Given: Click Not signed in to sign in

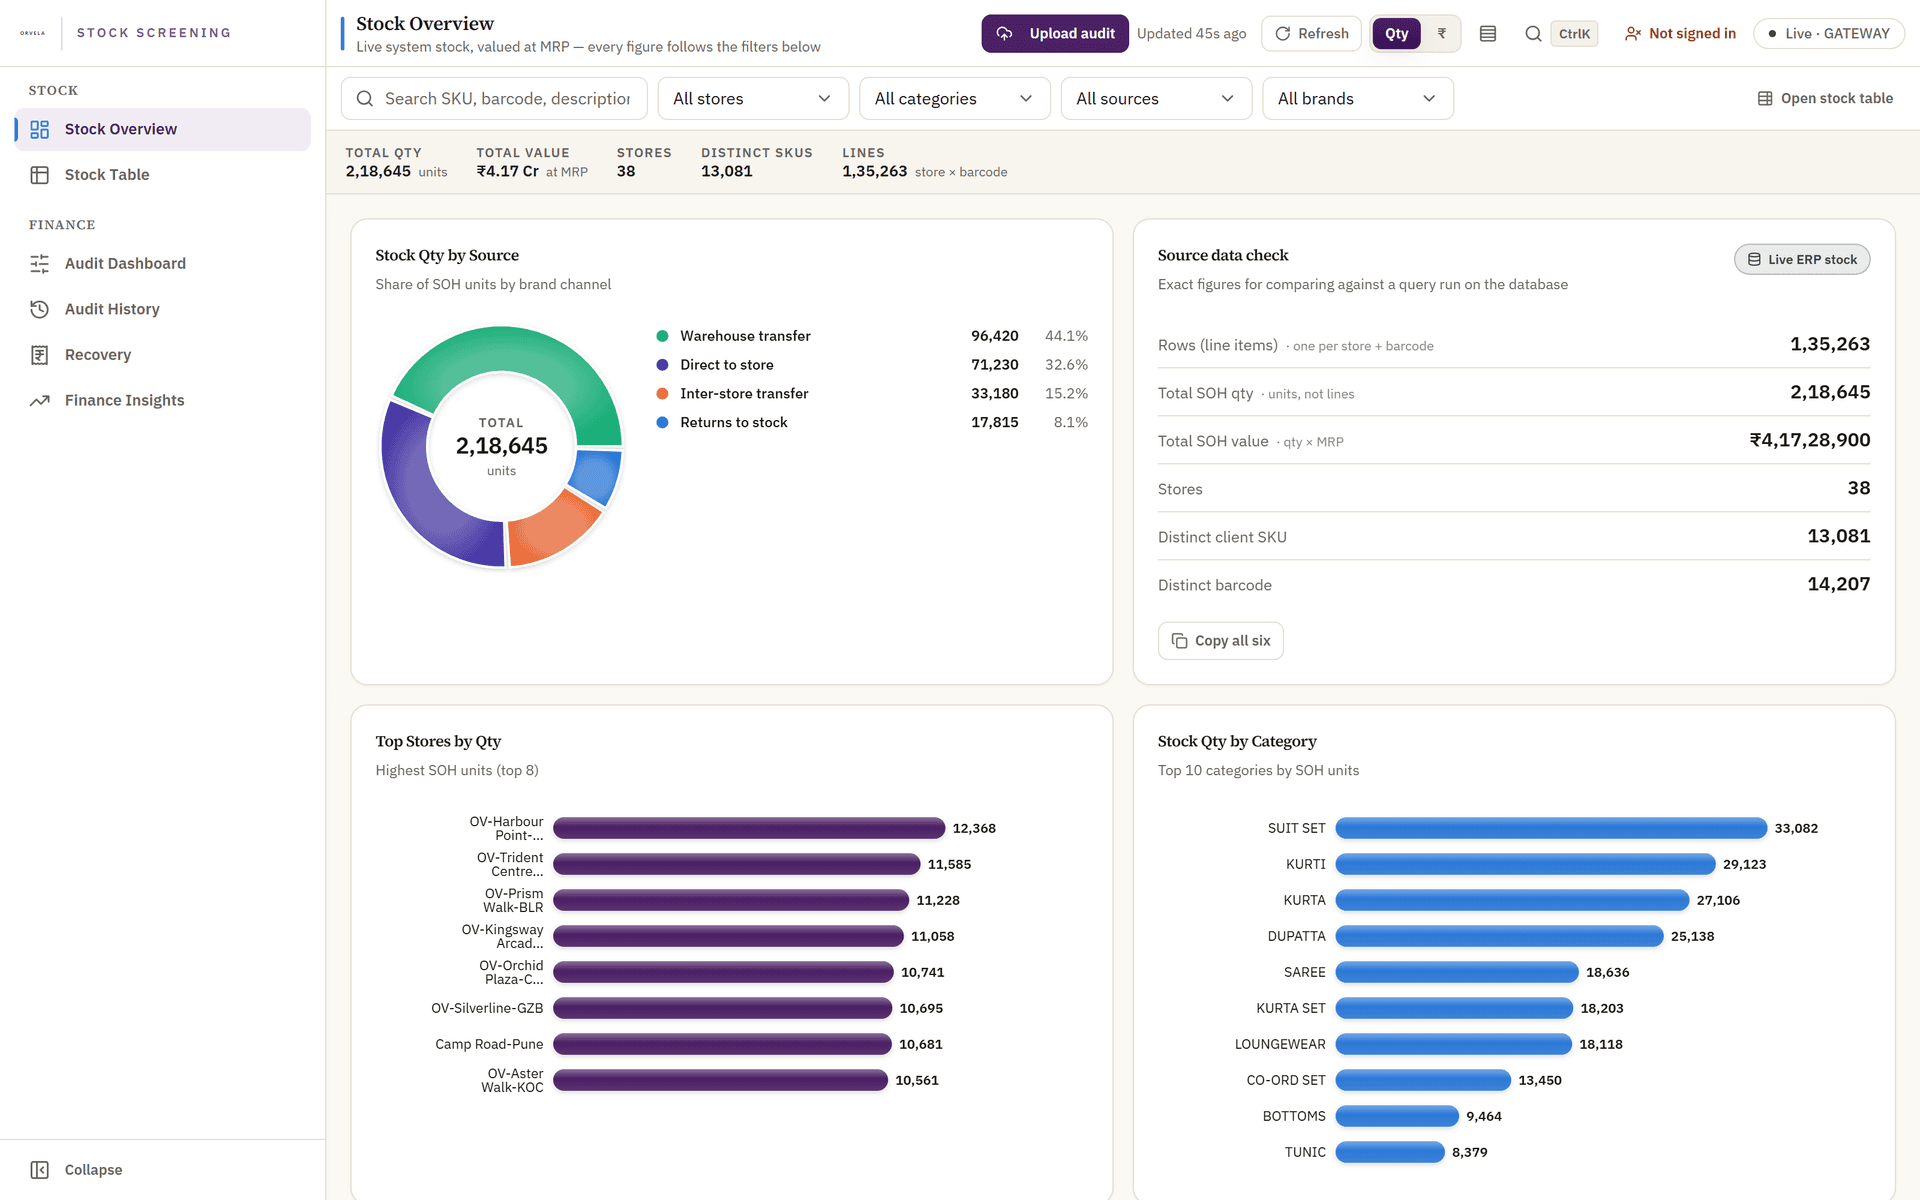Looking at the screenshot, I should point(1680,34).
